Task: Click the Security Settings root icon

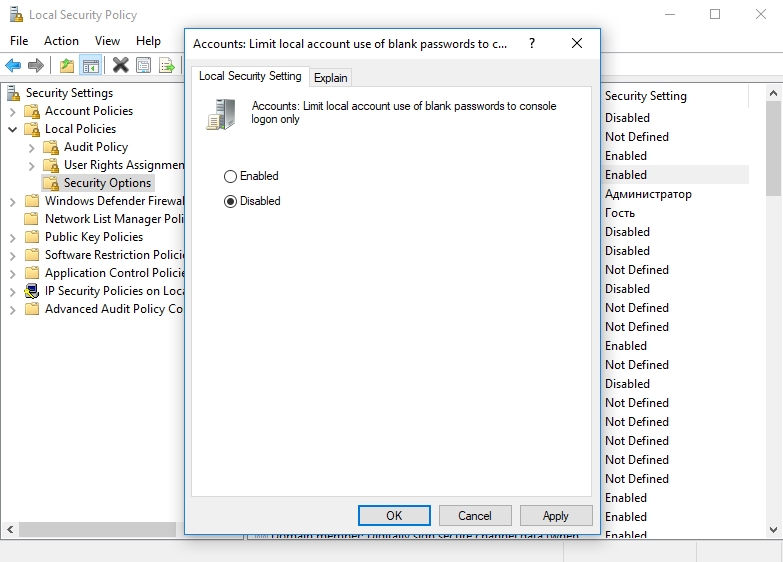Action: 13,93
